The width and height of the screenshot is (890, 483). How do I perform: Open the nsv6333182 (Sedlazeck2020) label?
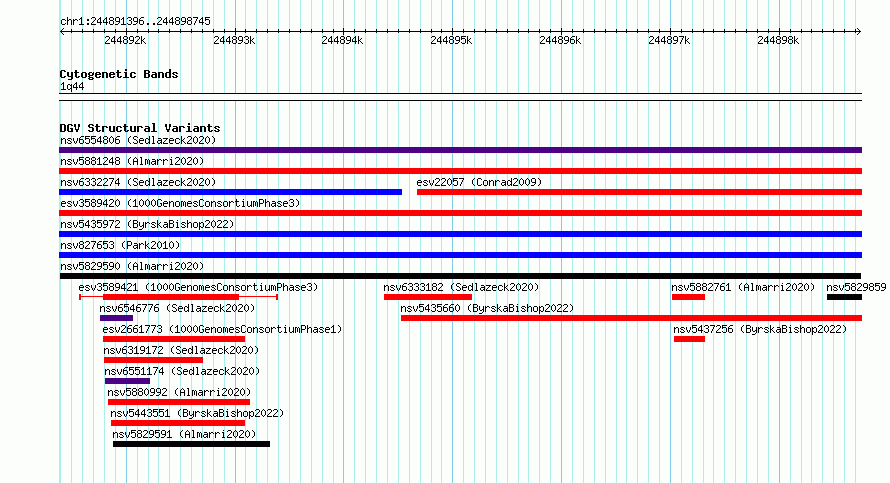461,287
